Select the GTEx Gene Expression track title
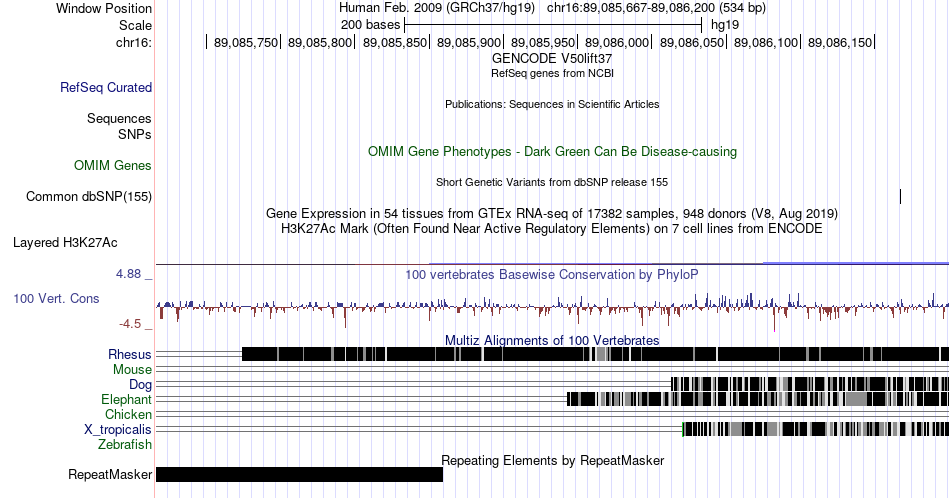 (x=552, y=213)
